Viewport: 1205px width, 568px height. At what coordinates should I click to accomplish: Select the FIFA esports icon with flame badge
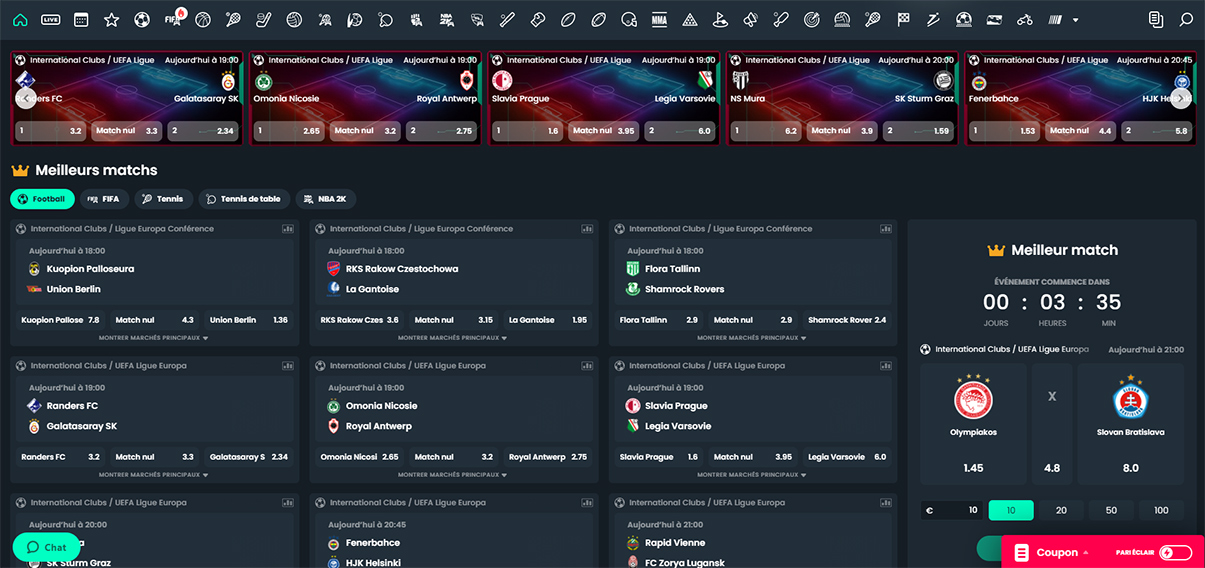(174, 18)
